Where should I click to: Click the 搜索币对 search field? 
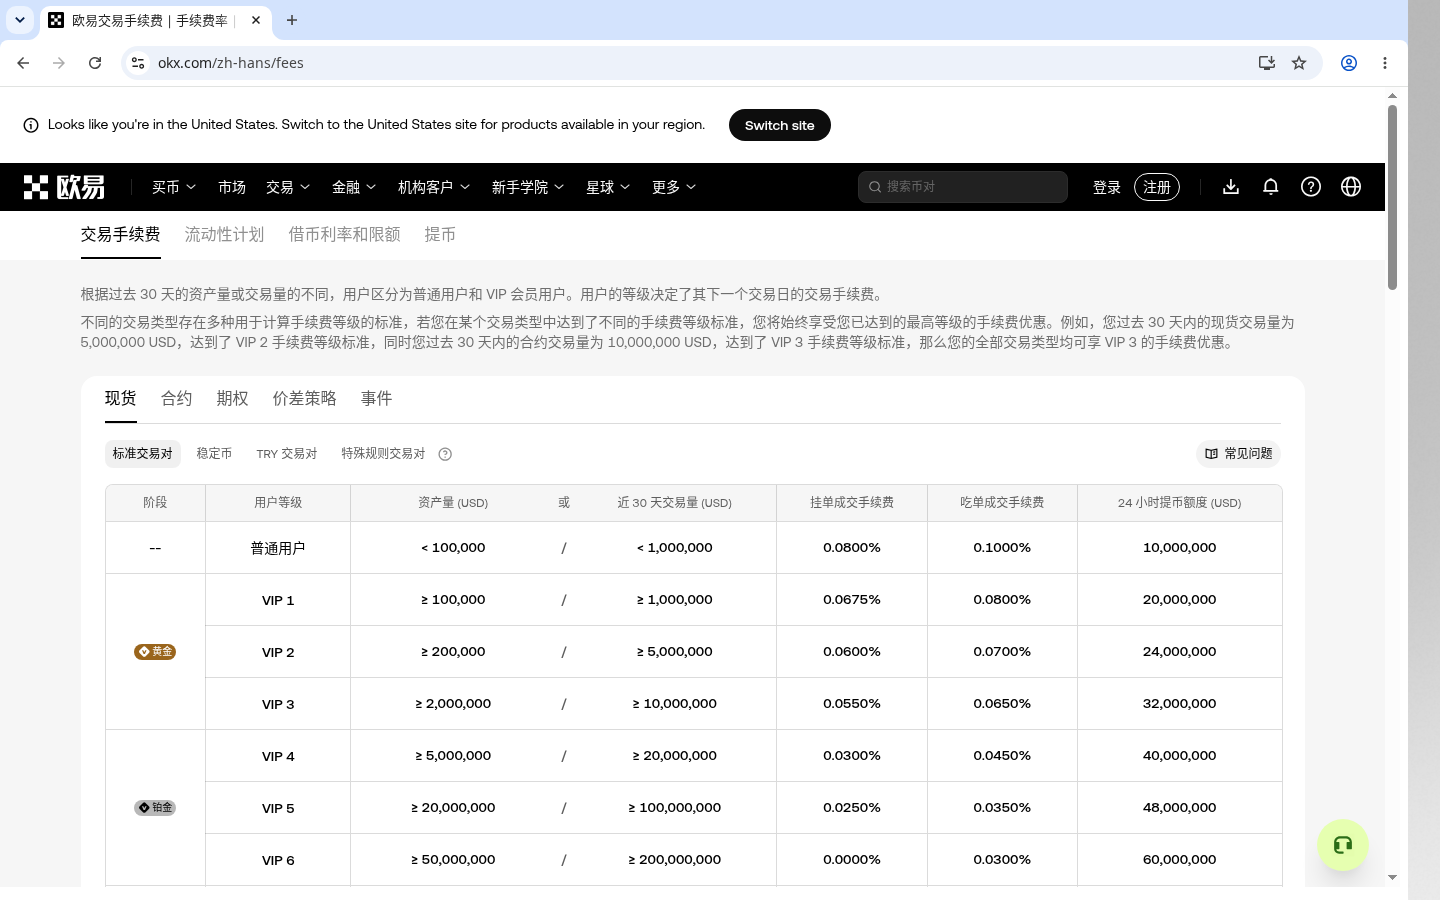click(963, 187)
